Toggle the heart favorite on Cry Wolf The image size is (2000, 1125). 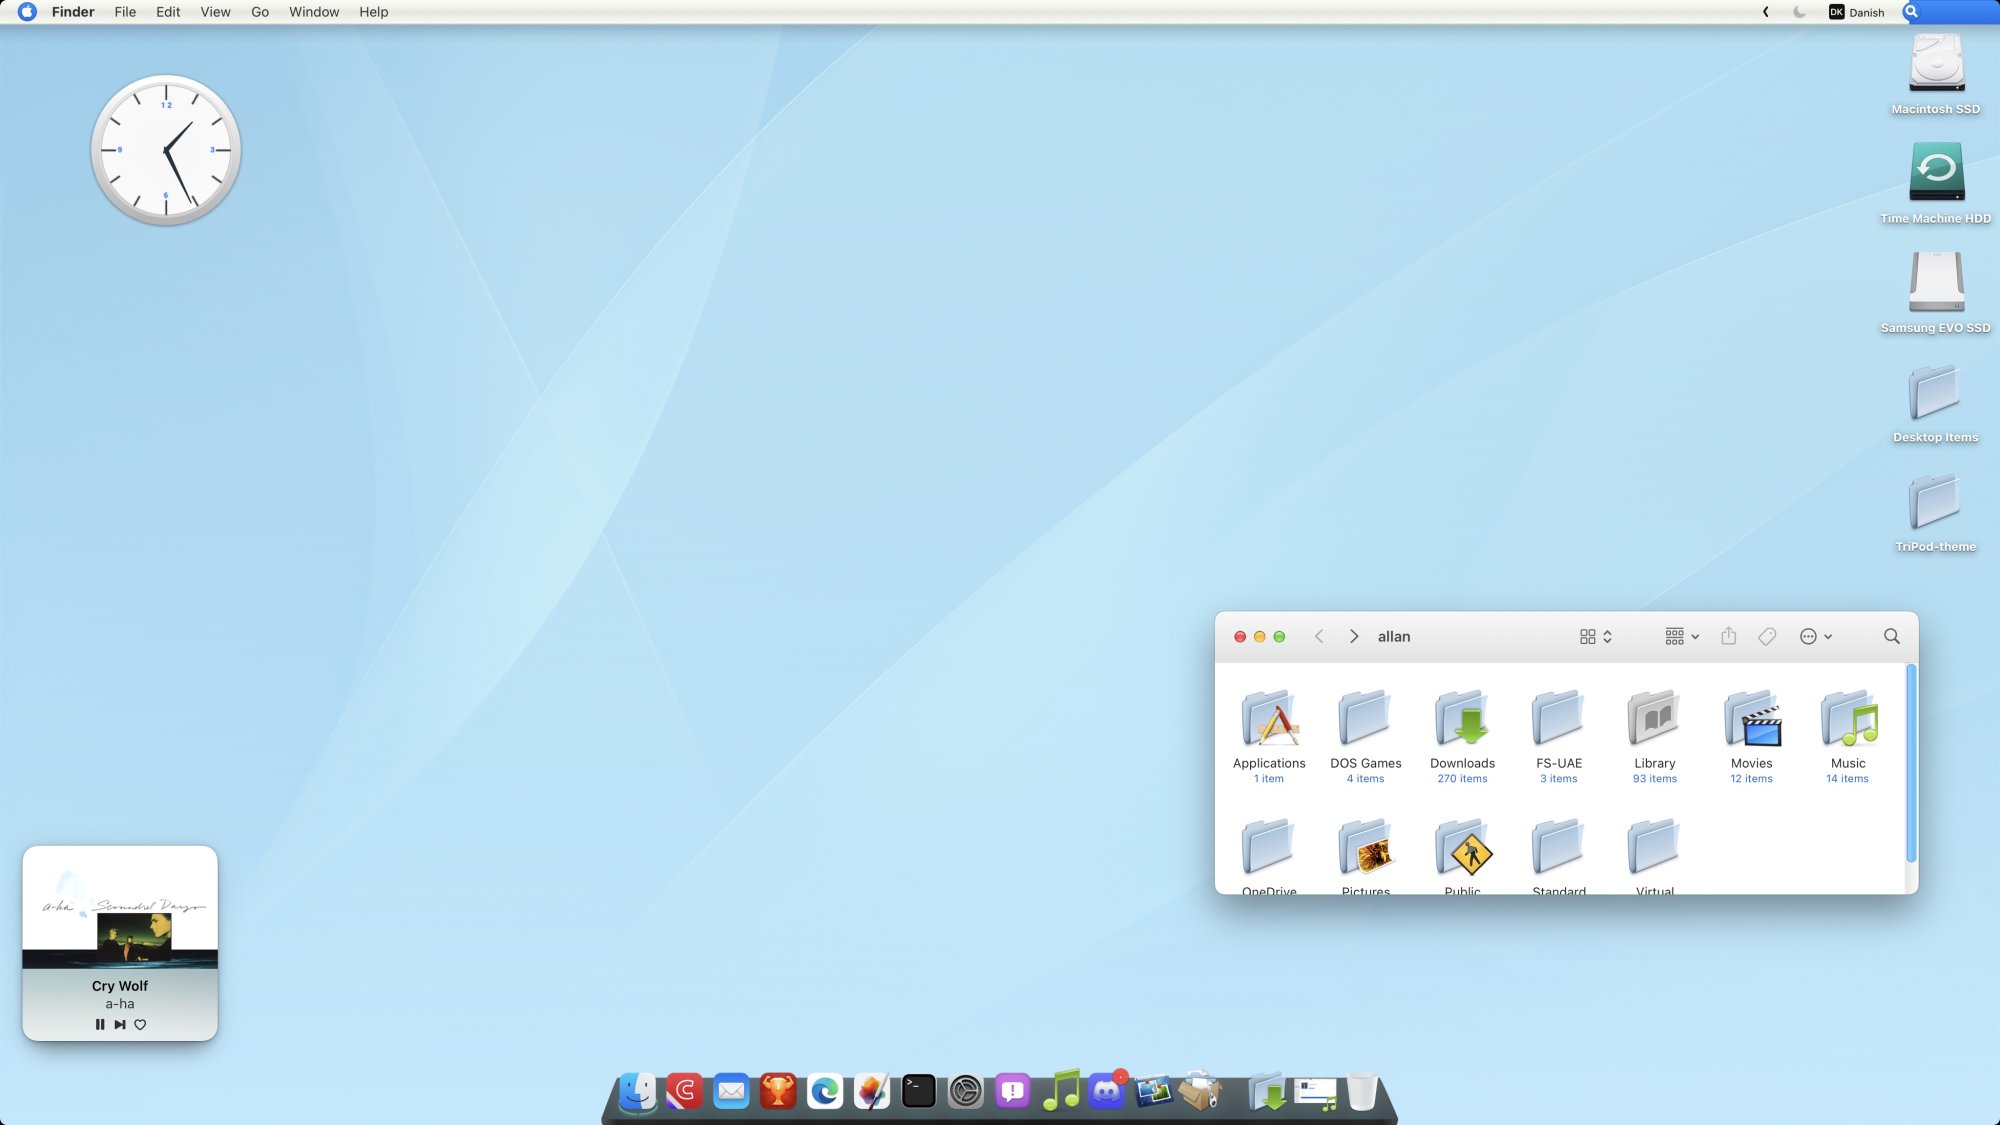coord(140,1024)
